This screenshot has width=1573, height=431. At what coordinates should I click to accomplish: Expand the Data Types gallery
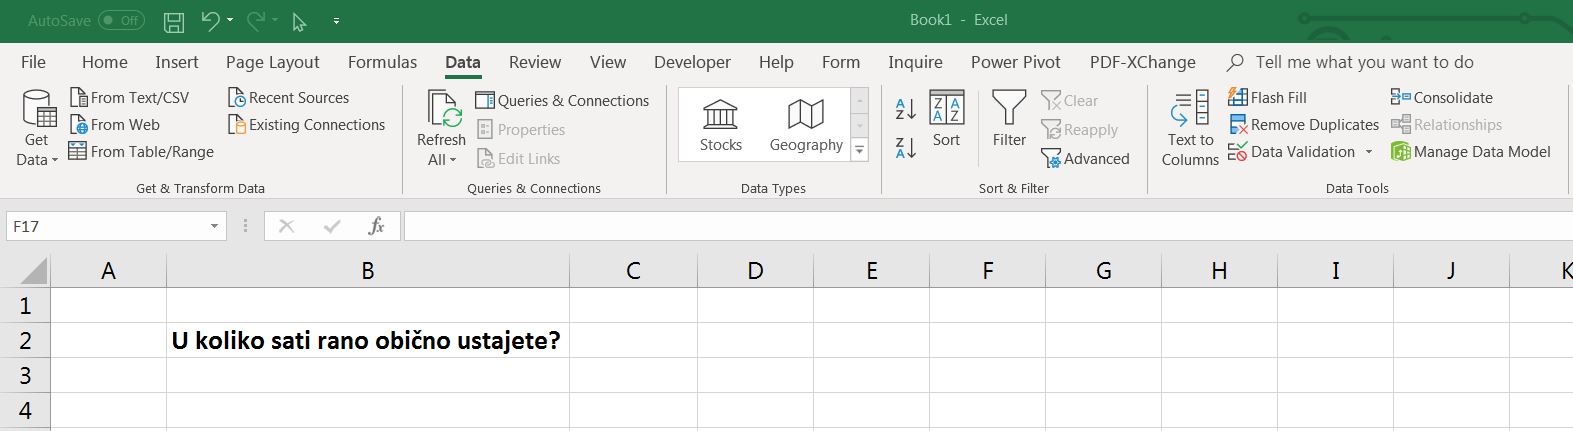[859, 150]
